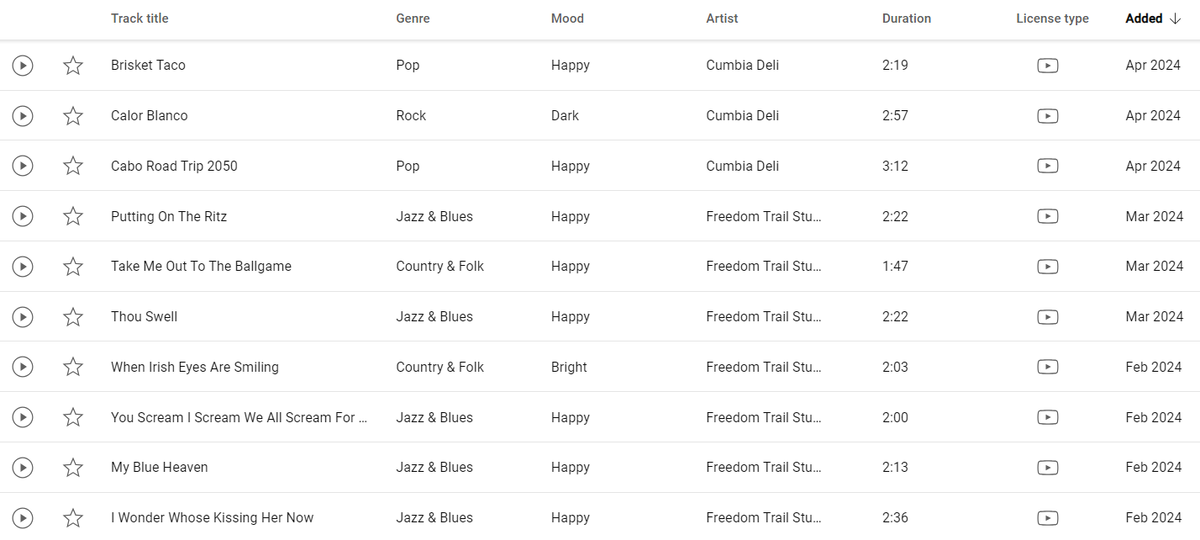Star the Cabo Road Trip 2050 track
This screenshot has height=540, width=1200.
click(x=73, y=166)
